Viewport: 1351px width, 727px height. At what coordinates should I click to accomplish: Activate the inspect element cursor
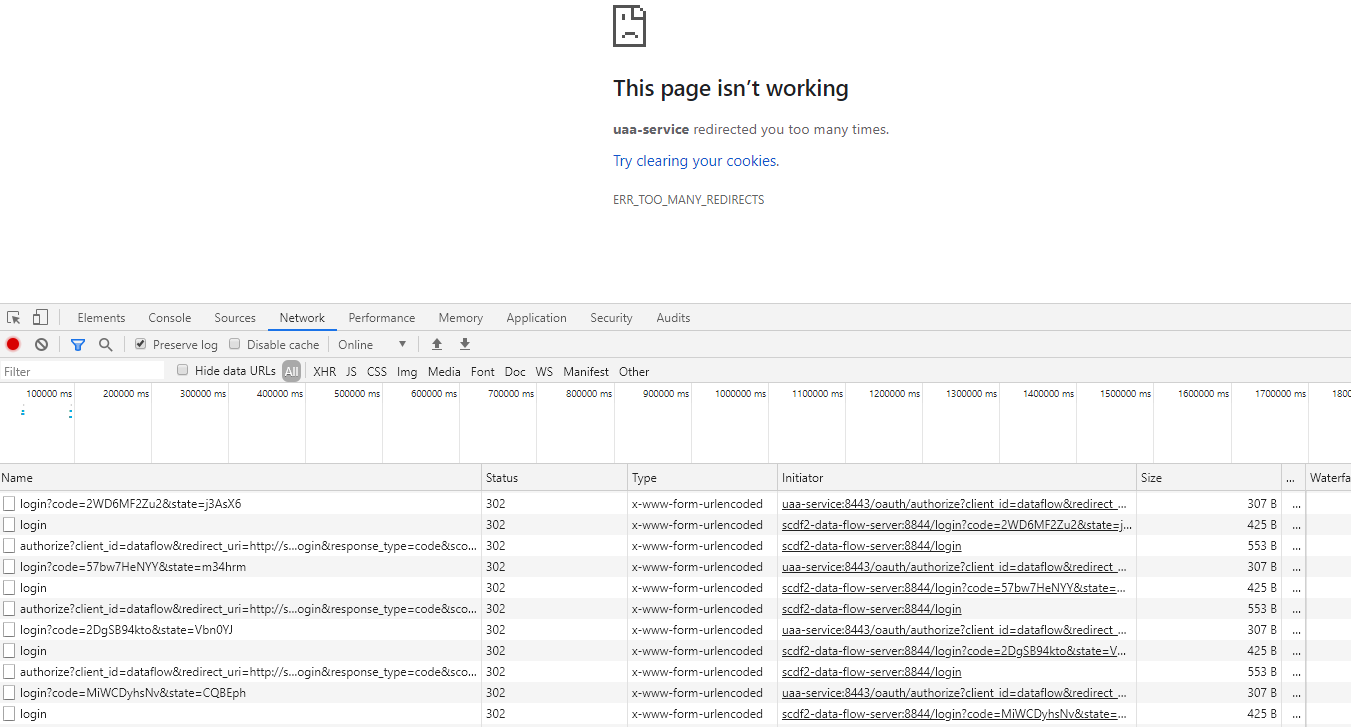[x=13, y=317]
